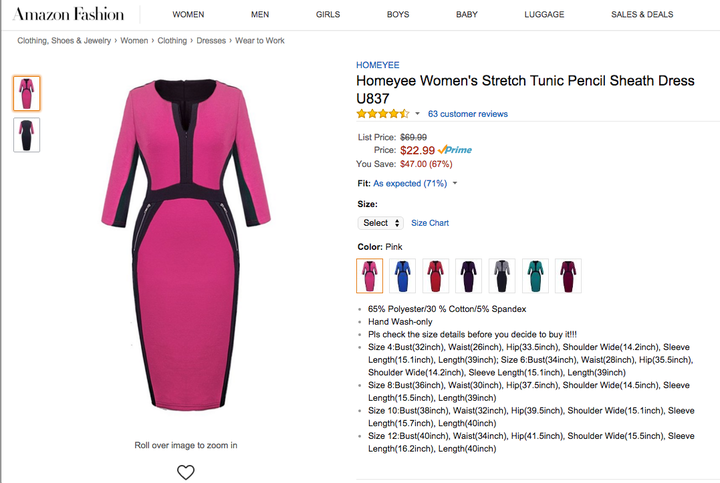This screenshot has width=720, height=483.
Task: Expand the rating breakdown arrow beside stars
Action: (x=417, y=113)
